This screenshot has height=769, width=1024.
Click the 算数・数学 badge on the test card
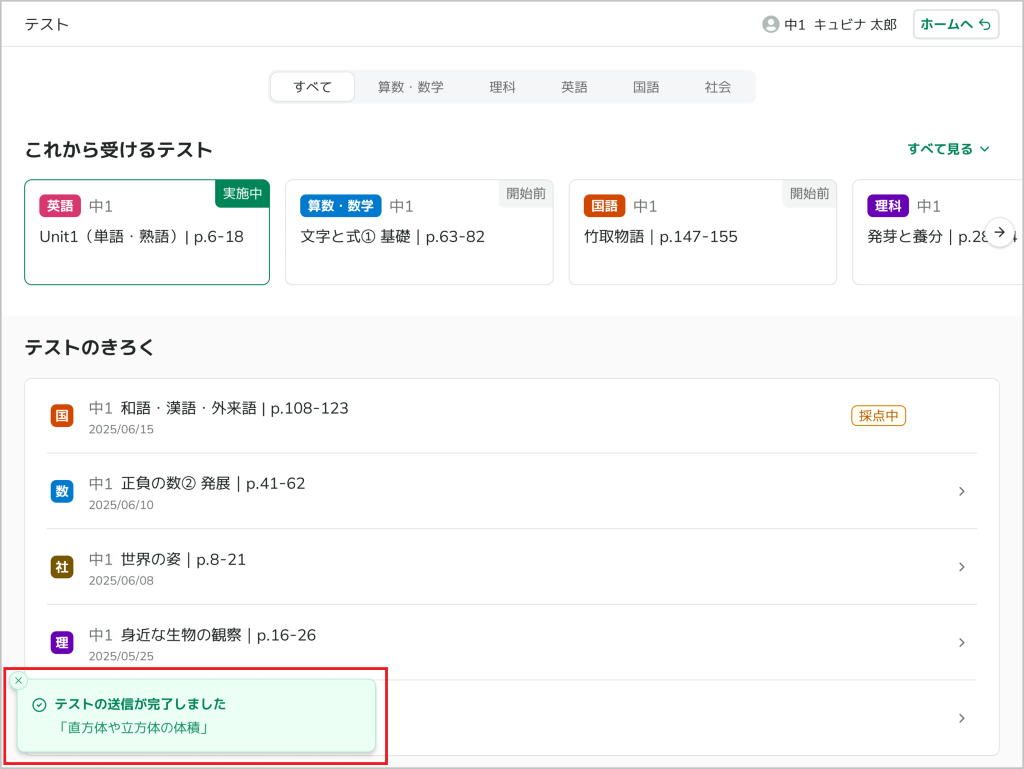(340, 206)
